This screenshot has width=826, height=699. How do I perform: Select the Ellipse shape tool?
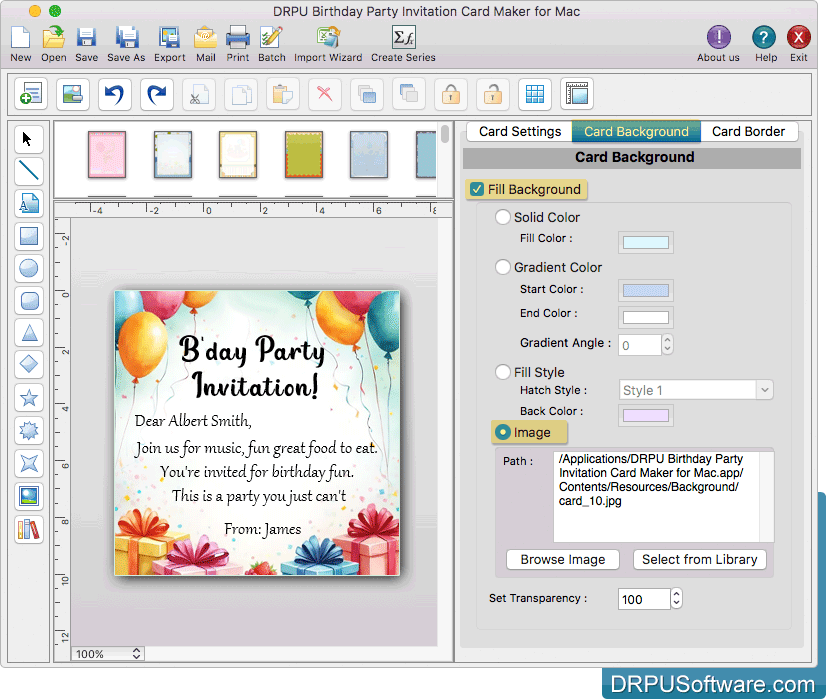[28, 268]
